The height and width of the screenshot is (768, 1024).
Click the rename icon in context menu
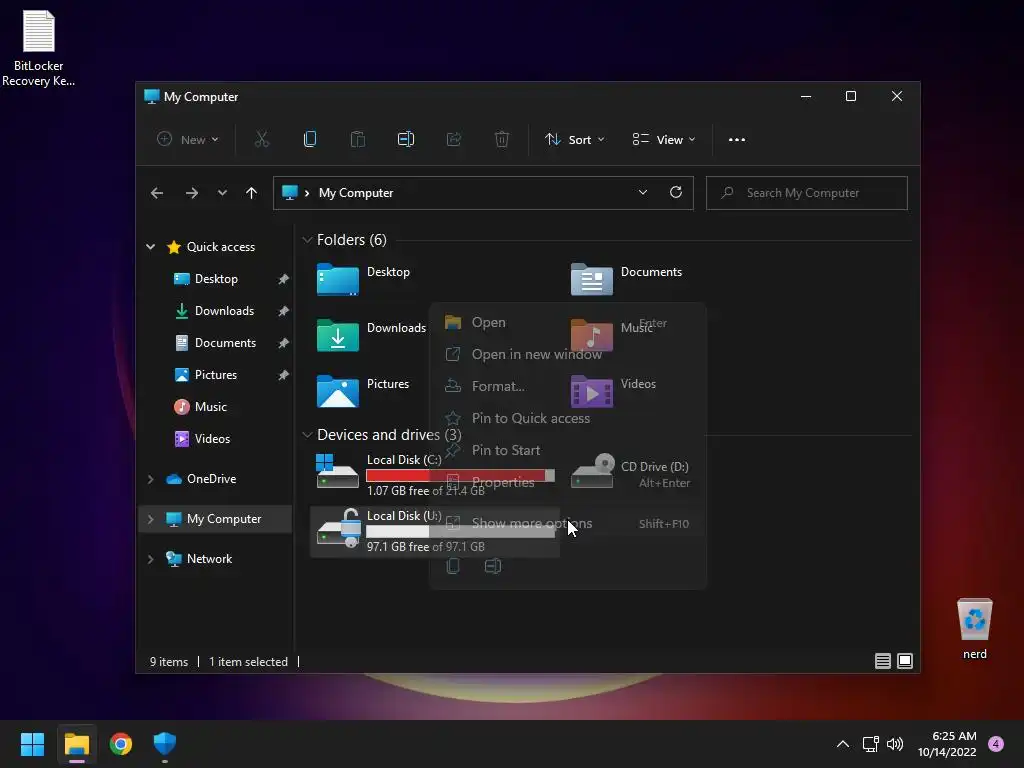click(493, 566)
